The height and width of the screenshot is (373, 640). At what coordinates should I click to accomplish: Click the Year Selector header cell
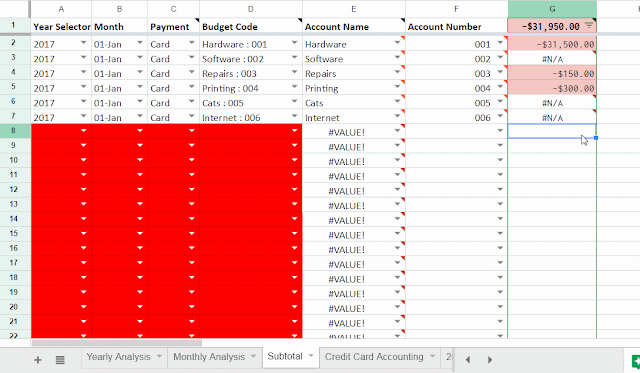coord(61,27)
